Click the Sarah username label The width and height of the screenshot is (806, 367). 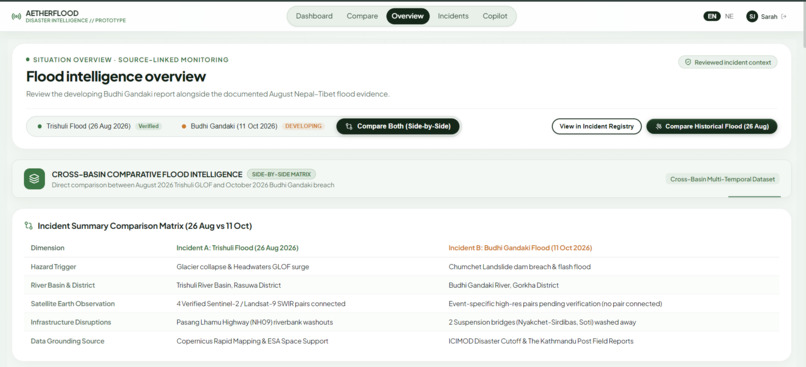coord(769,16)
